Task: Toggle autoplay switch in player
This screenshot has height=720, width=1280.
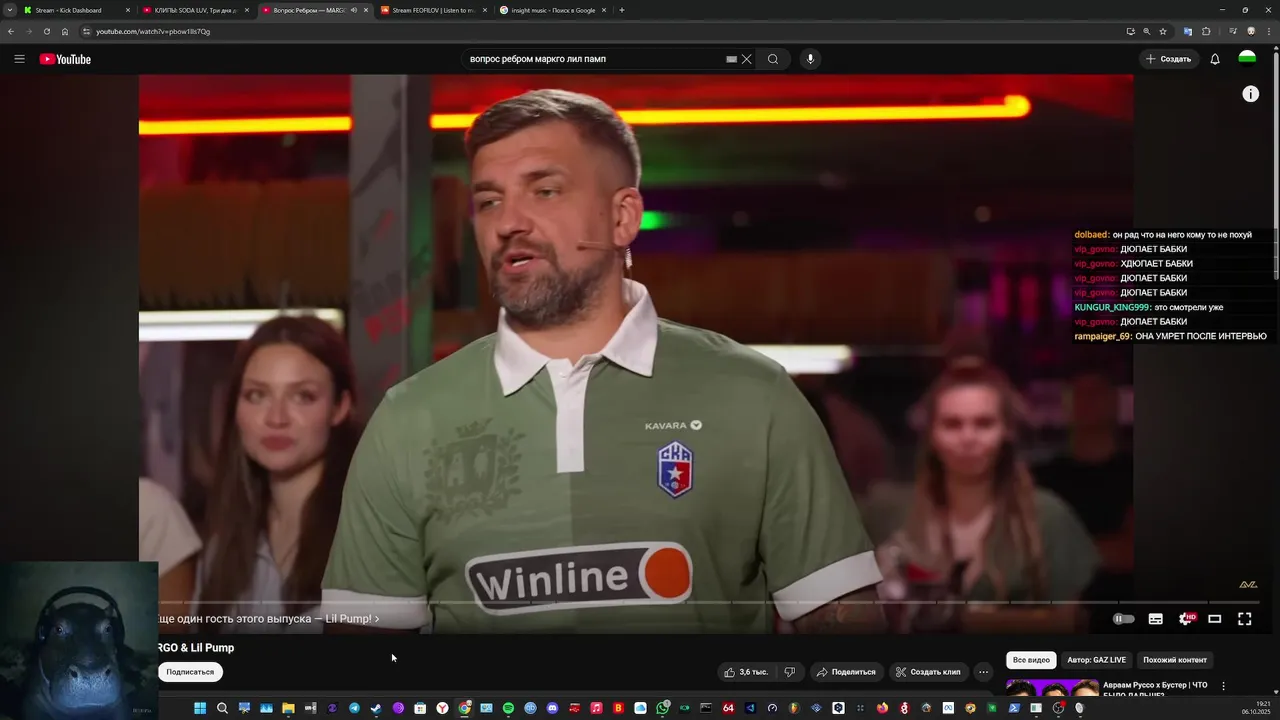Action: [1124, 619]
